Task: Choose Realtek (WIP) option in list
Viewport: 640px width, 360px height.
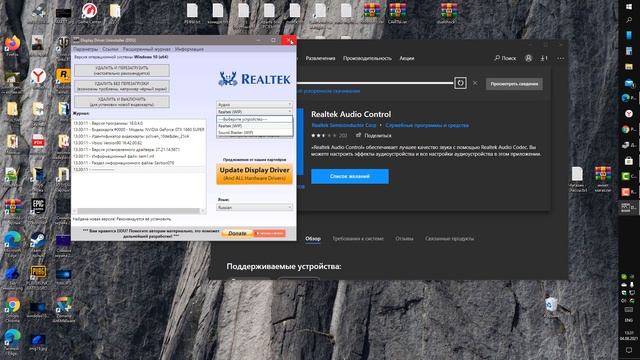Action: [254, 126]
